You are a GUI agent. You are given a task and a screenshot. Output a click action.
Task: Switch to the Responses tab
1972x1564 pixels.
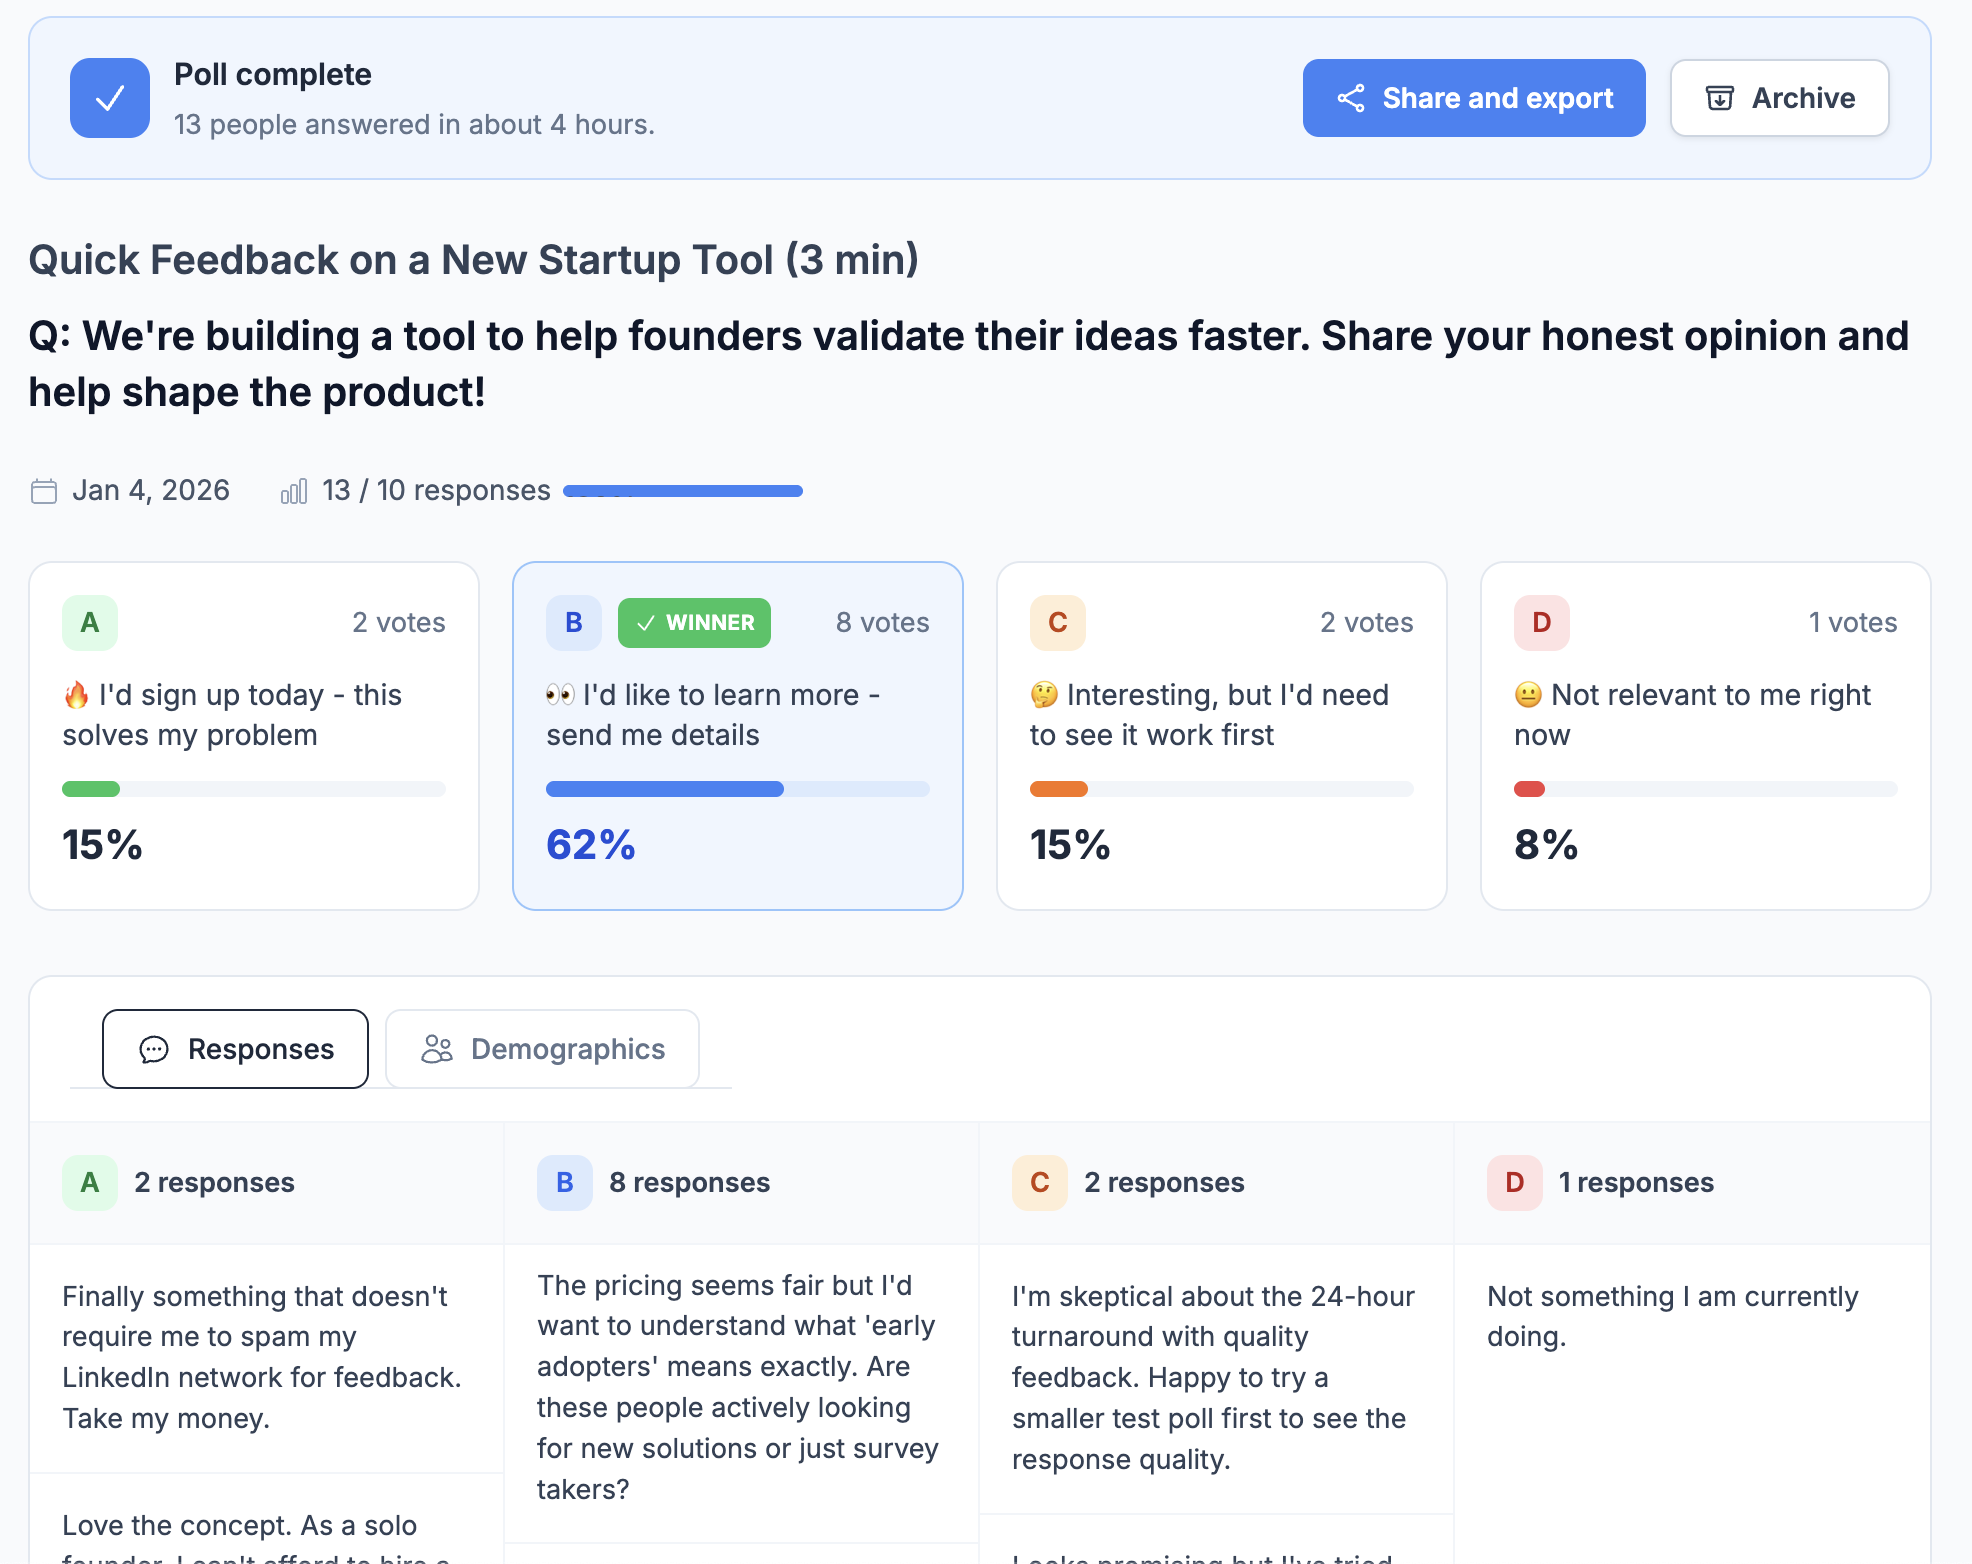pos(235,1049)
